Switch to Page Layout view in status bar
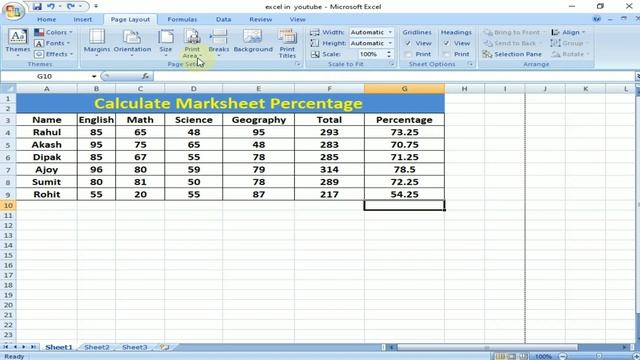Screen dimensions: 640x360 coord(512,356)
